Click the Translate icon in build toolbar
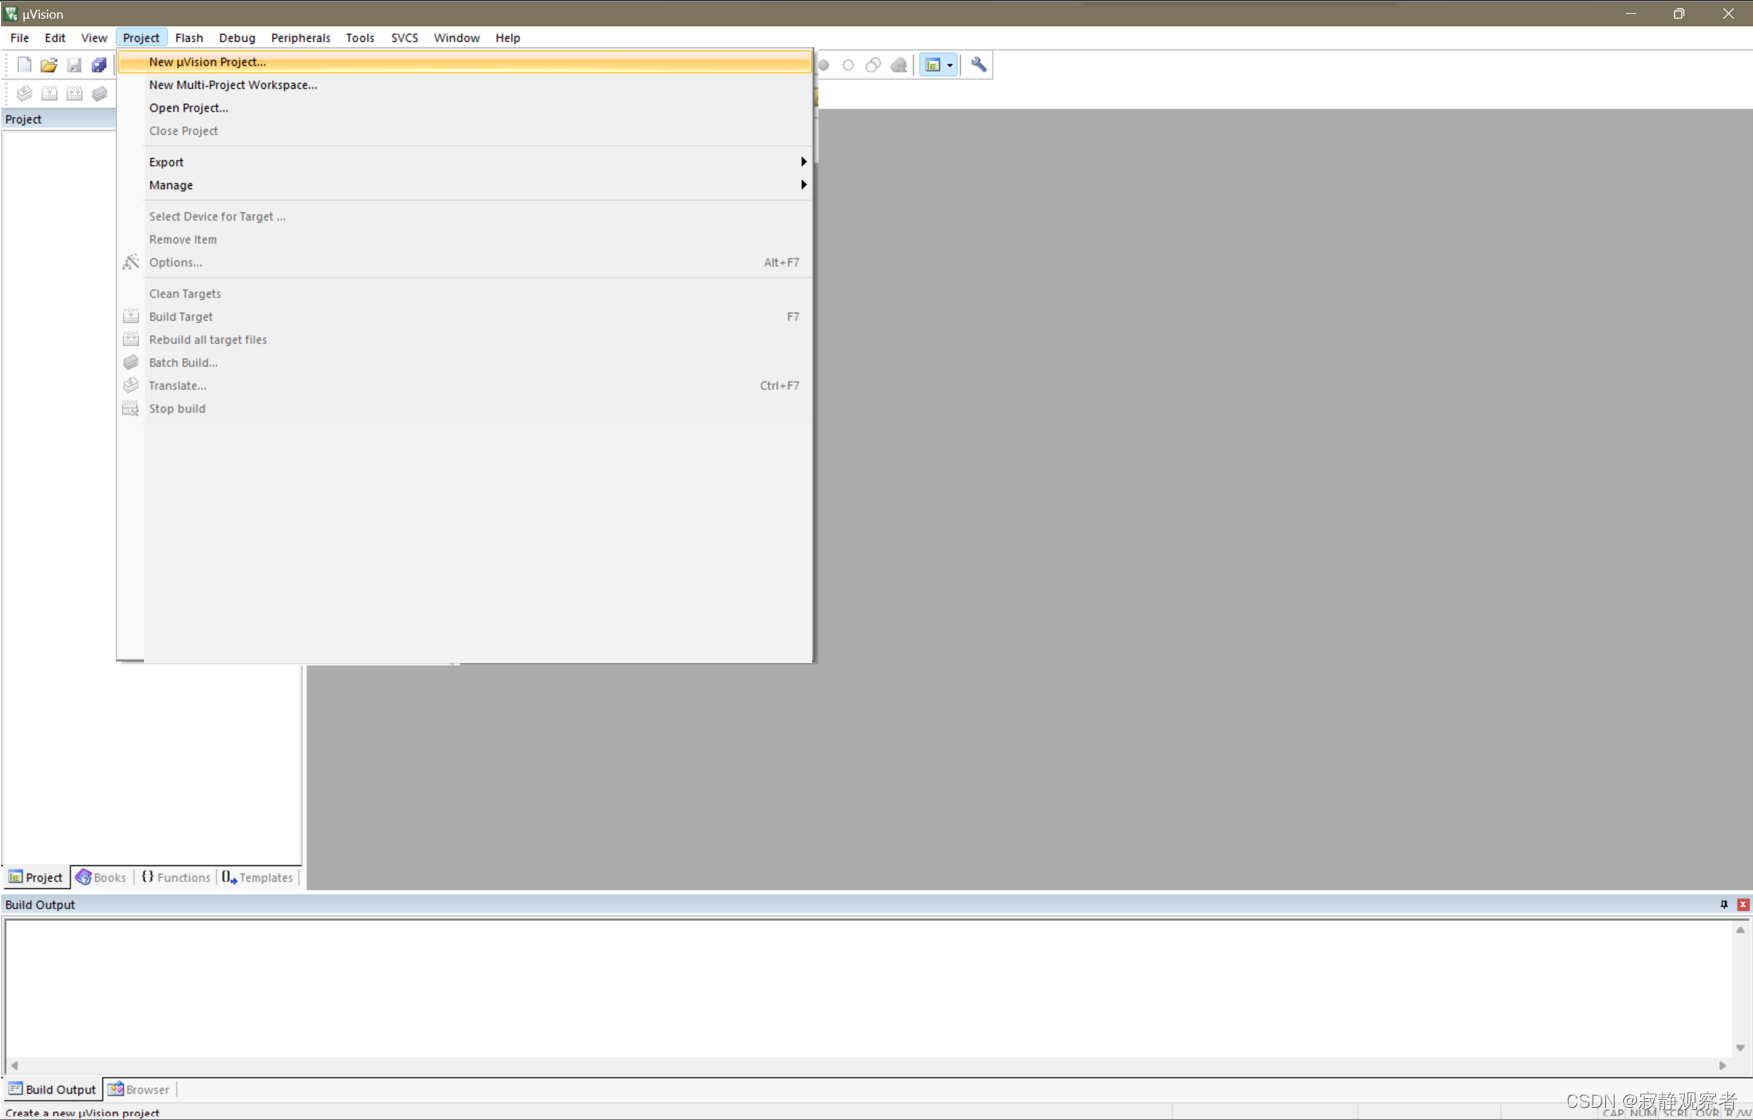The height and width of the screenshot is (1120, 1753). (x=24, y=94)
